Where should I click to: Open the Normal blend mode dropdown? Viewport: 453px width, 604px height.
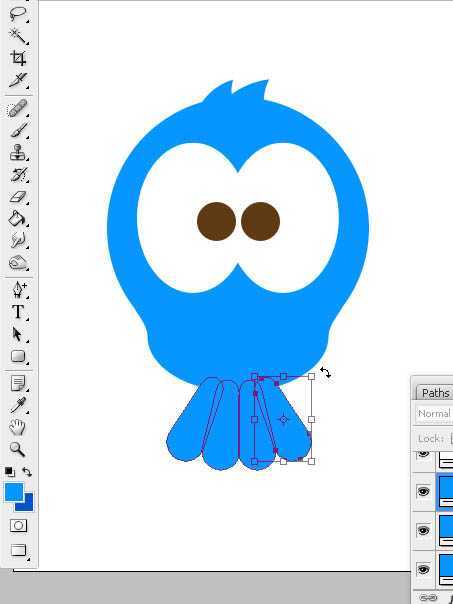coord(435,414)
